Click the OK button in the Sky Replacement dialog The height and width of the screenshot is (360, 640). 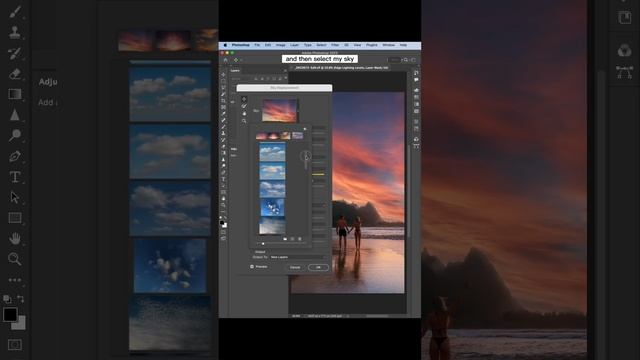(318, 267)
